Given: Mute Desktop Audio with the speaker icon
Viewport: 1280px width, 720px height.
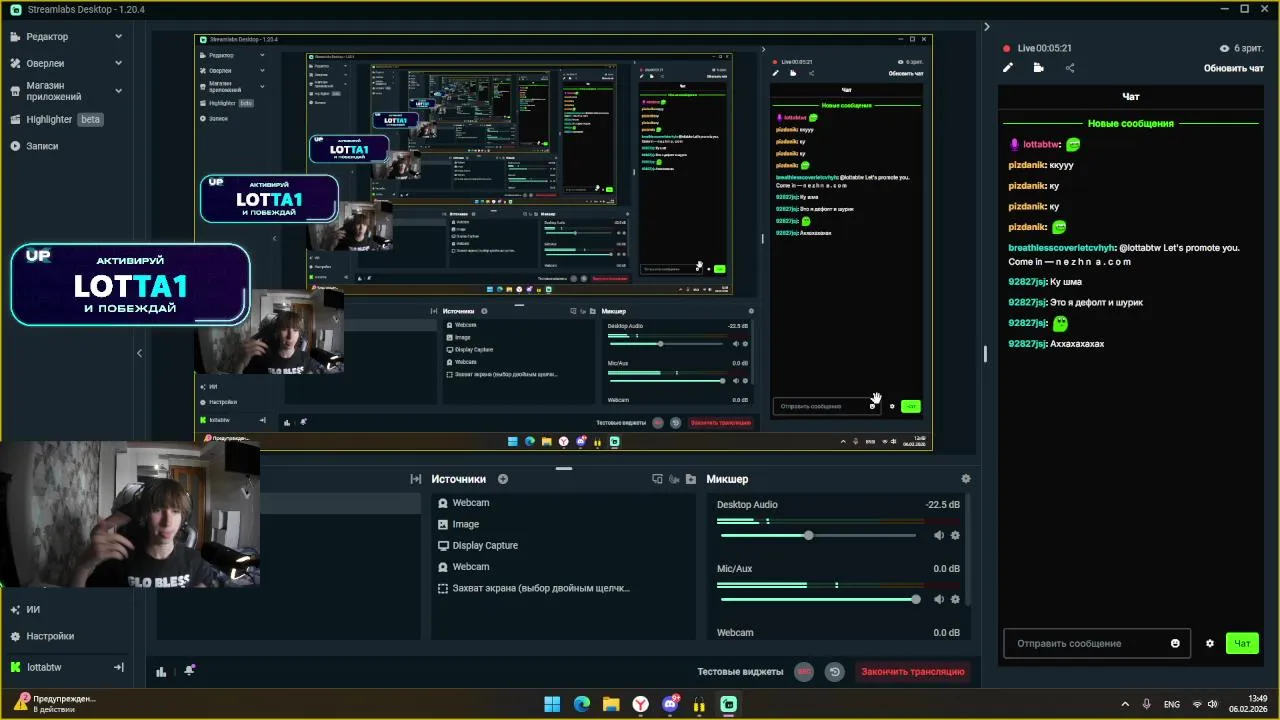Looking at the screenshot, I should pos(938,535).
